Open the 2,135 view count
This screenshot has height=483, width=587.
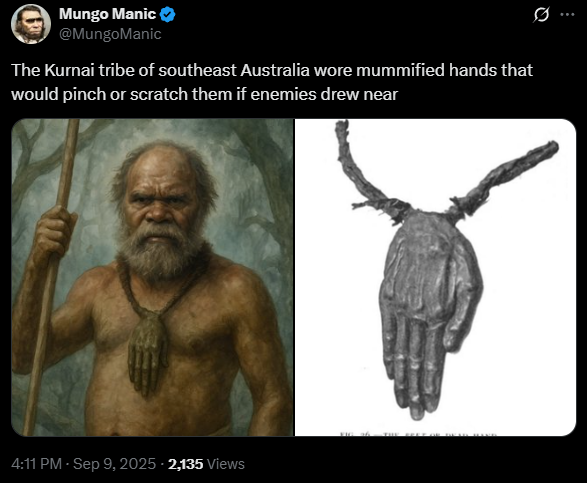(185, 464)
